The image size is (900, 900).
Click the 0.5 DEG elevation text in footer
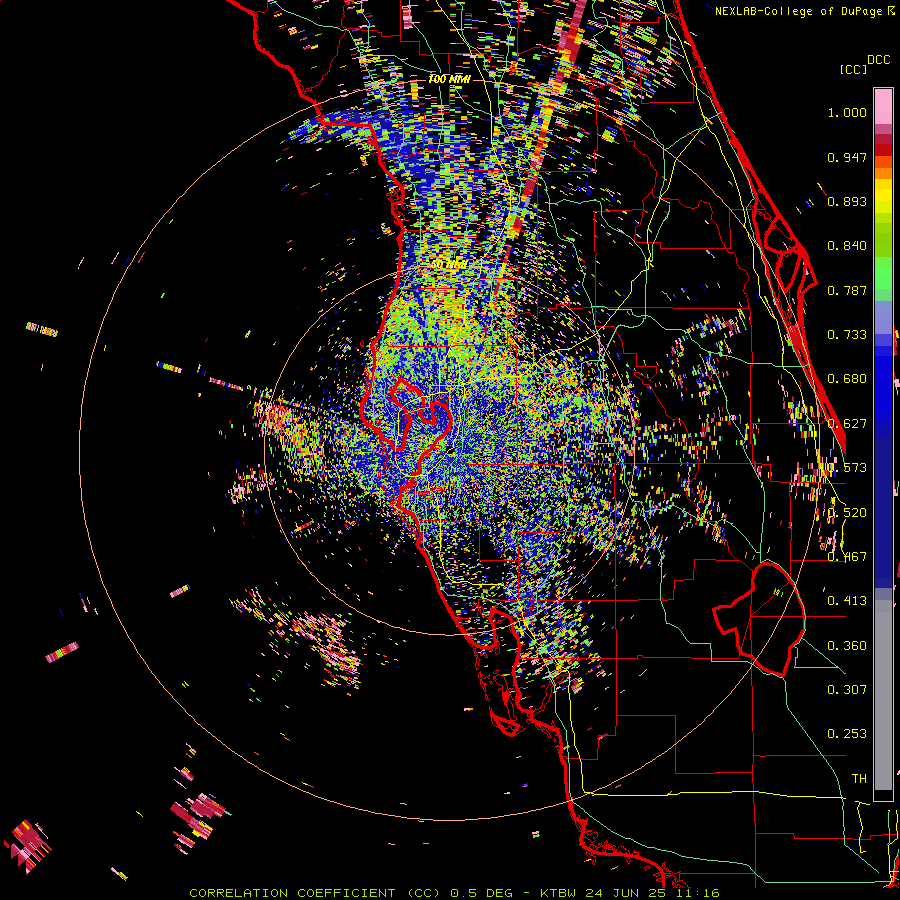[481, 893]
